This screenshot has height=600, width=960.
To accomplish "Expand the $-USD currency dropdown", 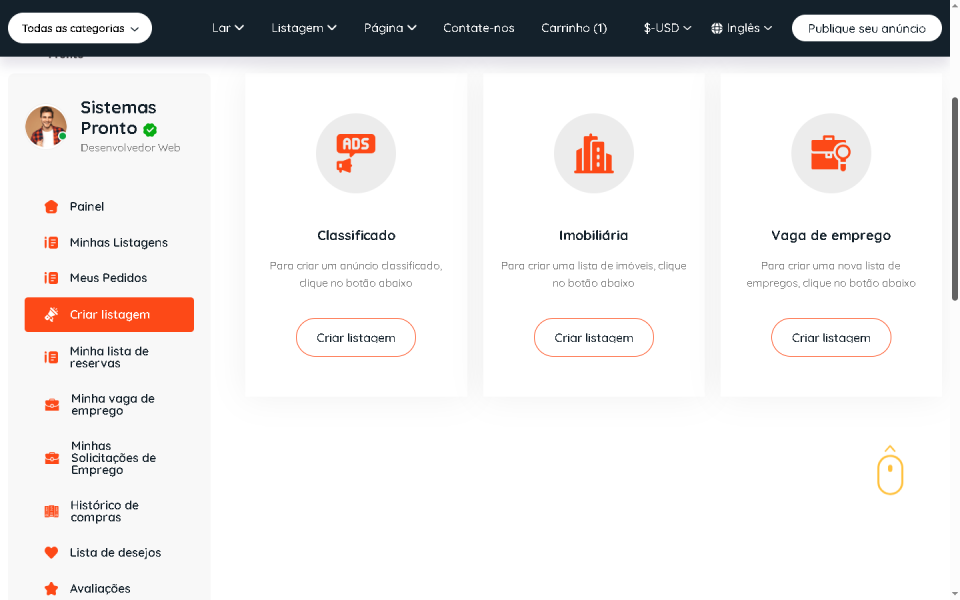I will tap(667, 28).
